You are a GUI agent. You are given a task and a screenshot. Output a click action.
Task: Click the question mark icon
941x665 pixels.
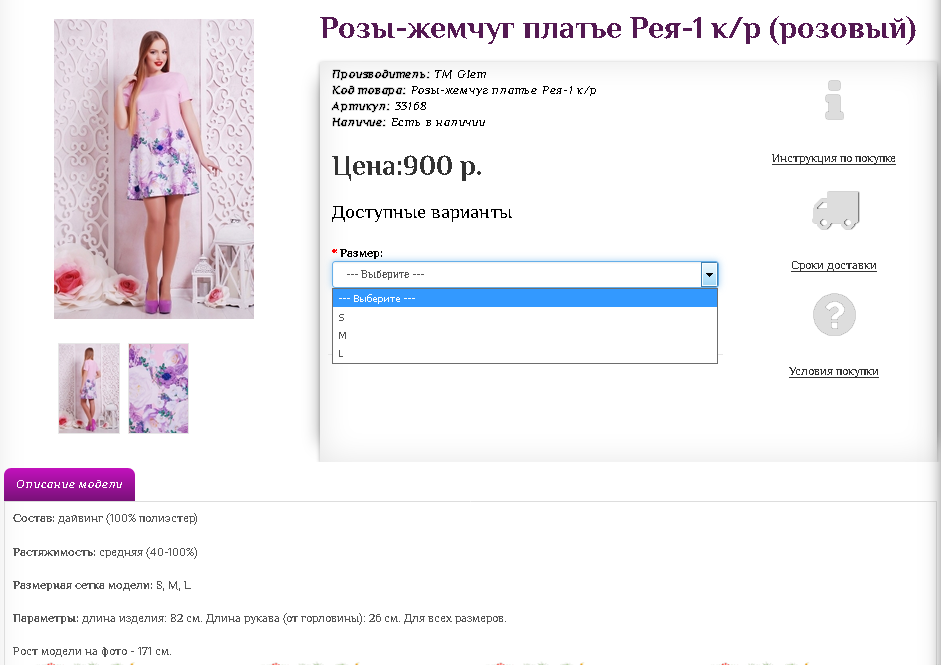(x=834, y=314)
